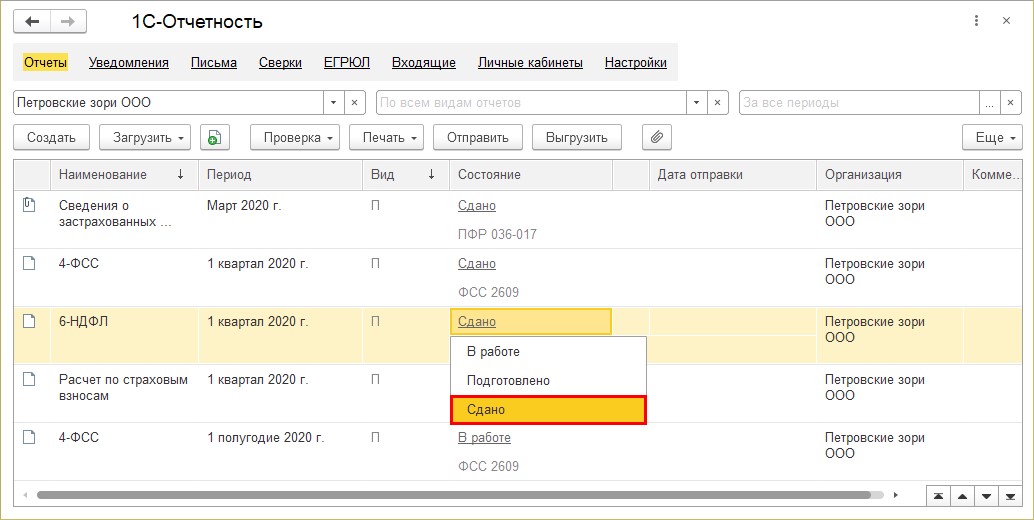Sort by Наименование column arrow
Image resolution: width=1034 pixels, height=520 pixels.
pyautogui.click(x=181, y=175)
